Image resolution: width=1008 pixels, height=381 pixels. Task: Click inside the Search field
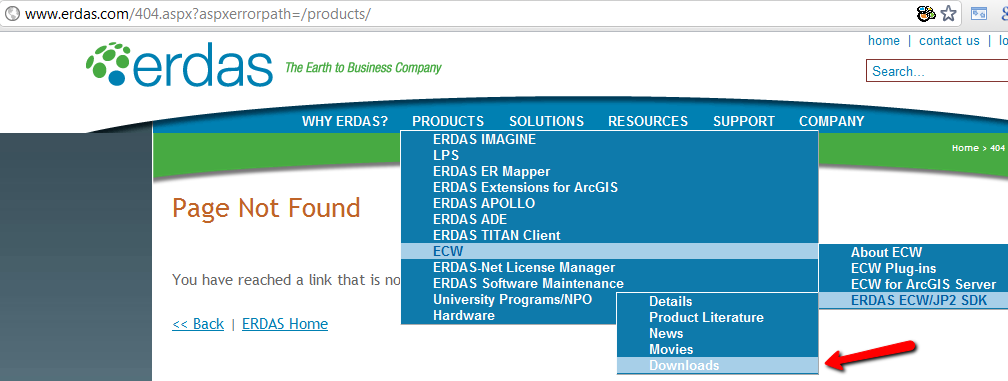coord(937,71)
